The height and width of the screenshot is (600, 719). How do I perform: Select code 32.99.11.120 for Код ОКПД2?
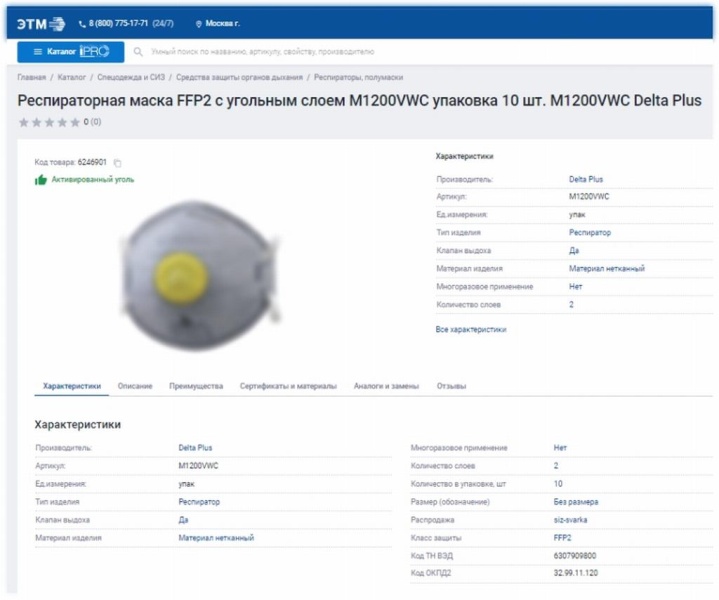(575, 573)
